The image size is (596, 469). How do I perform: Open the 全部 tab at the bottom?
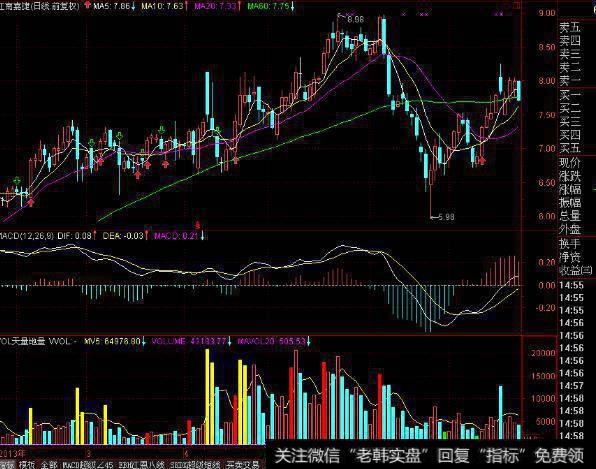tap(49, 465)
